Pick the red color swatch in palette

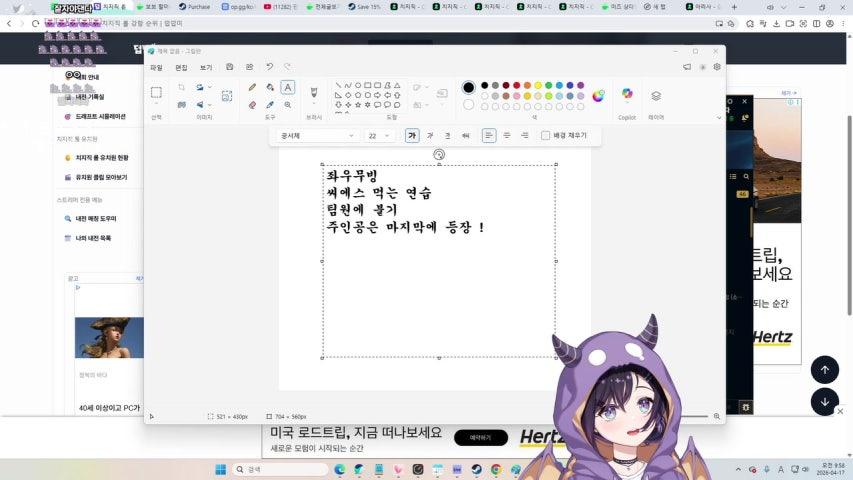(x=517, y=85)
